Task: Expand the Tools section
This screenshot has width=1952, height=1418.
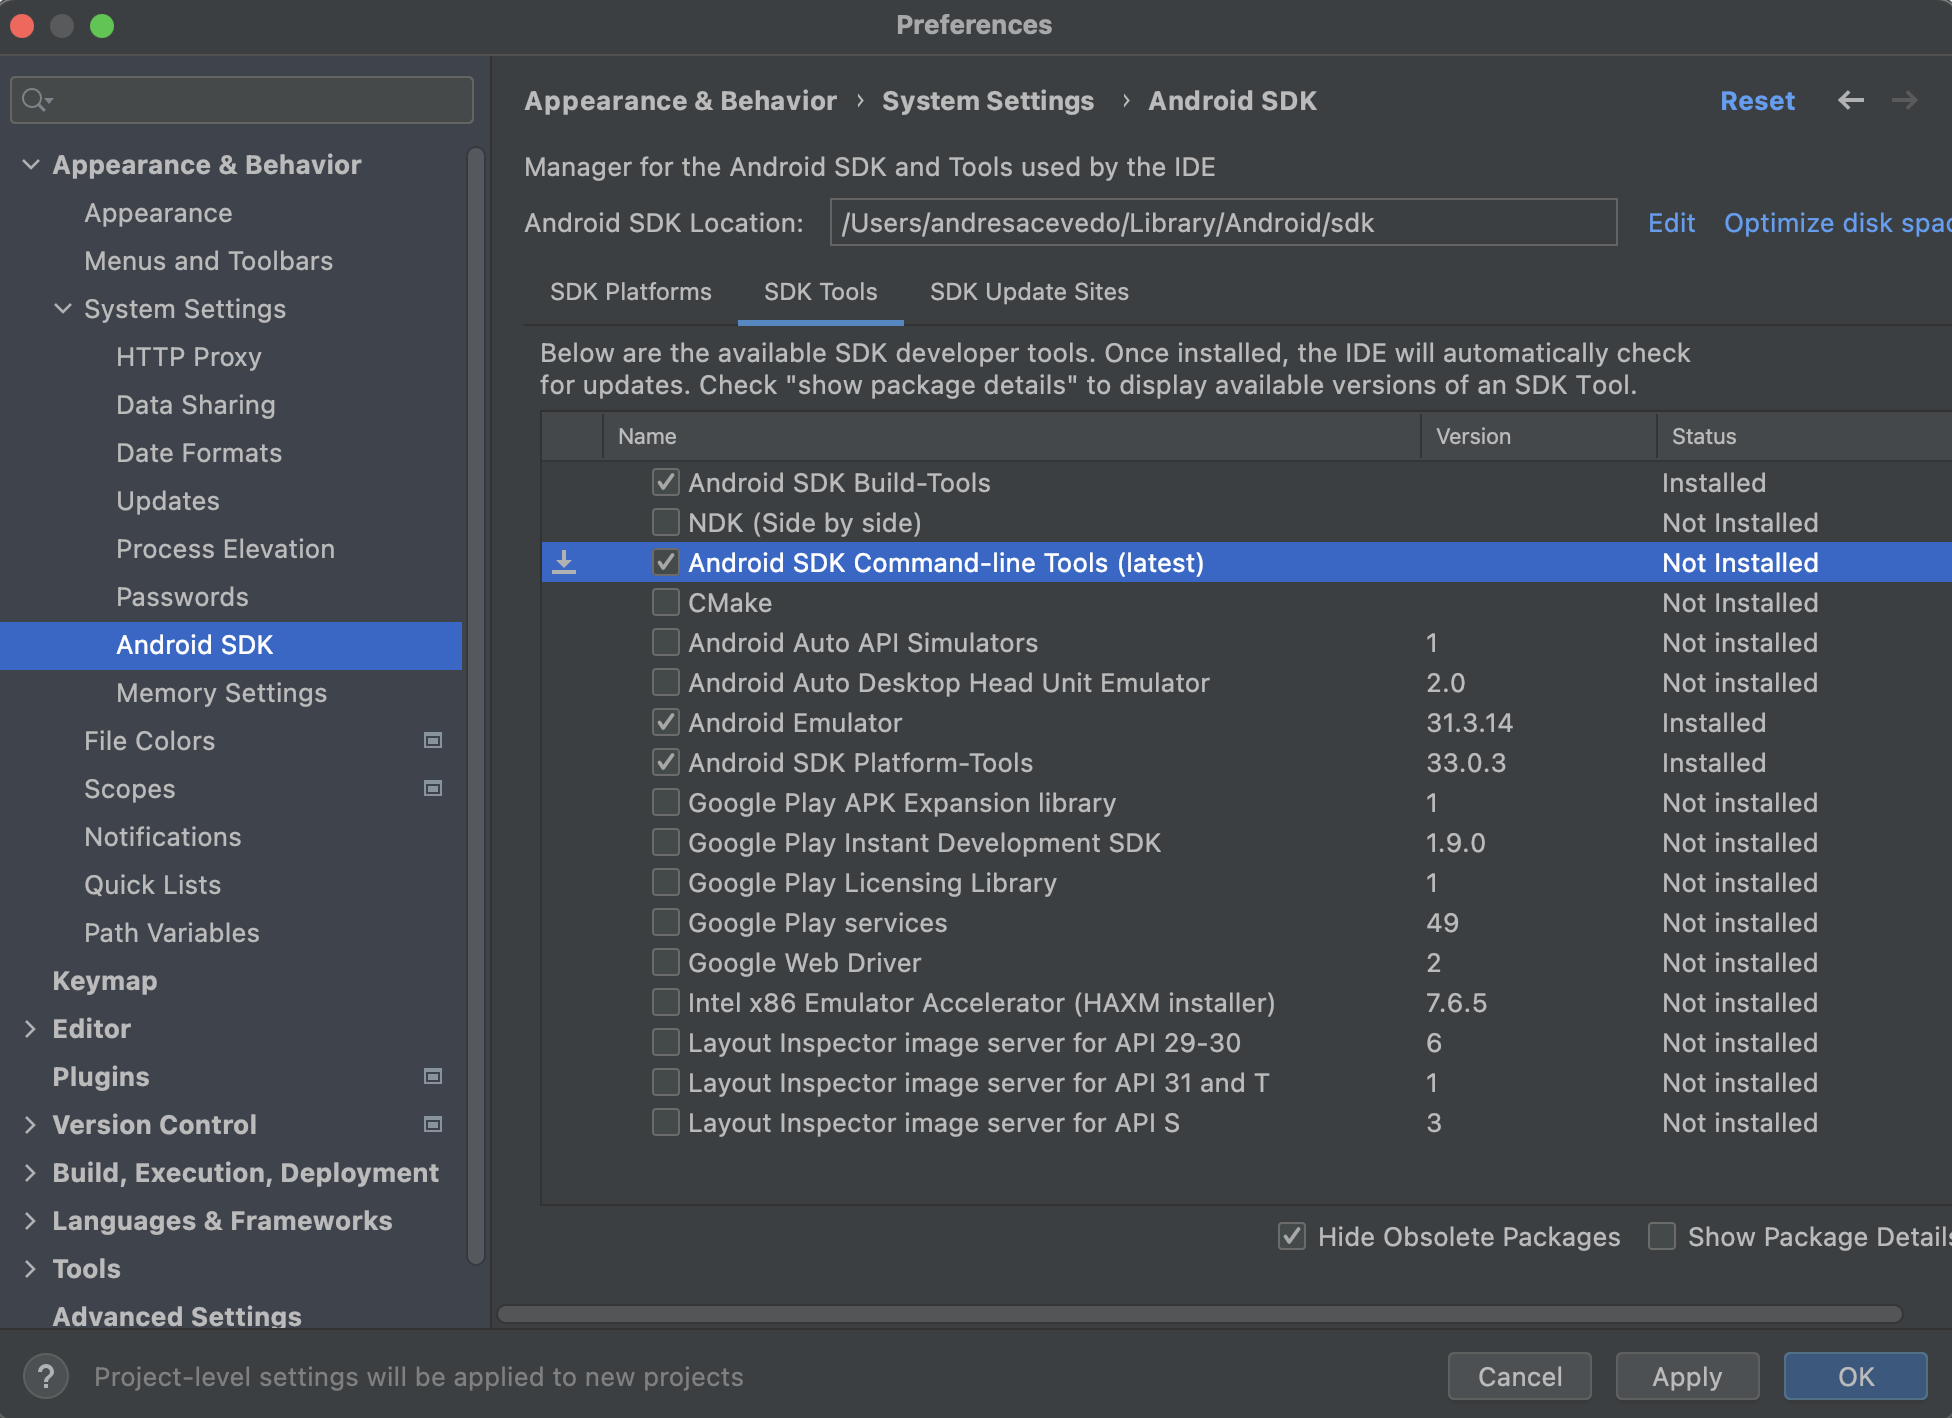Action: [31, 1268]
